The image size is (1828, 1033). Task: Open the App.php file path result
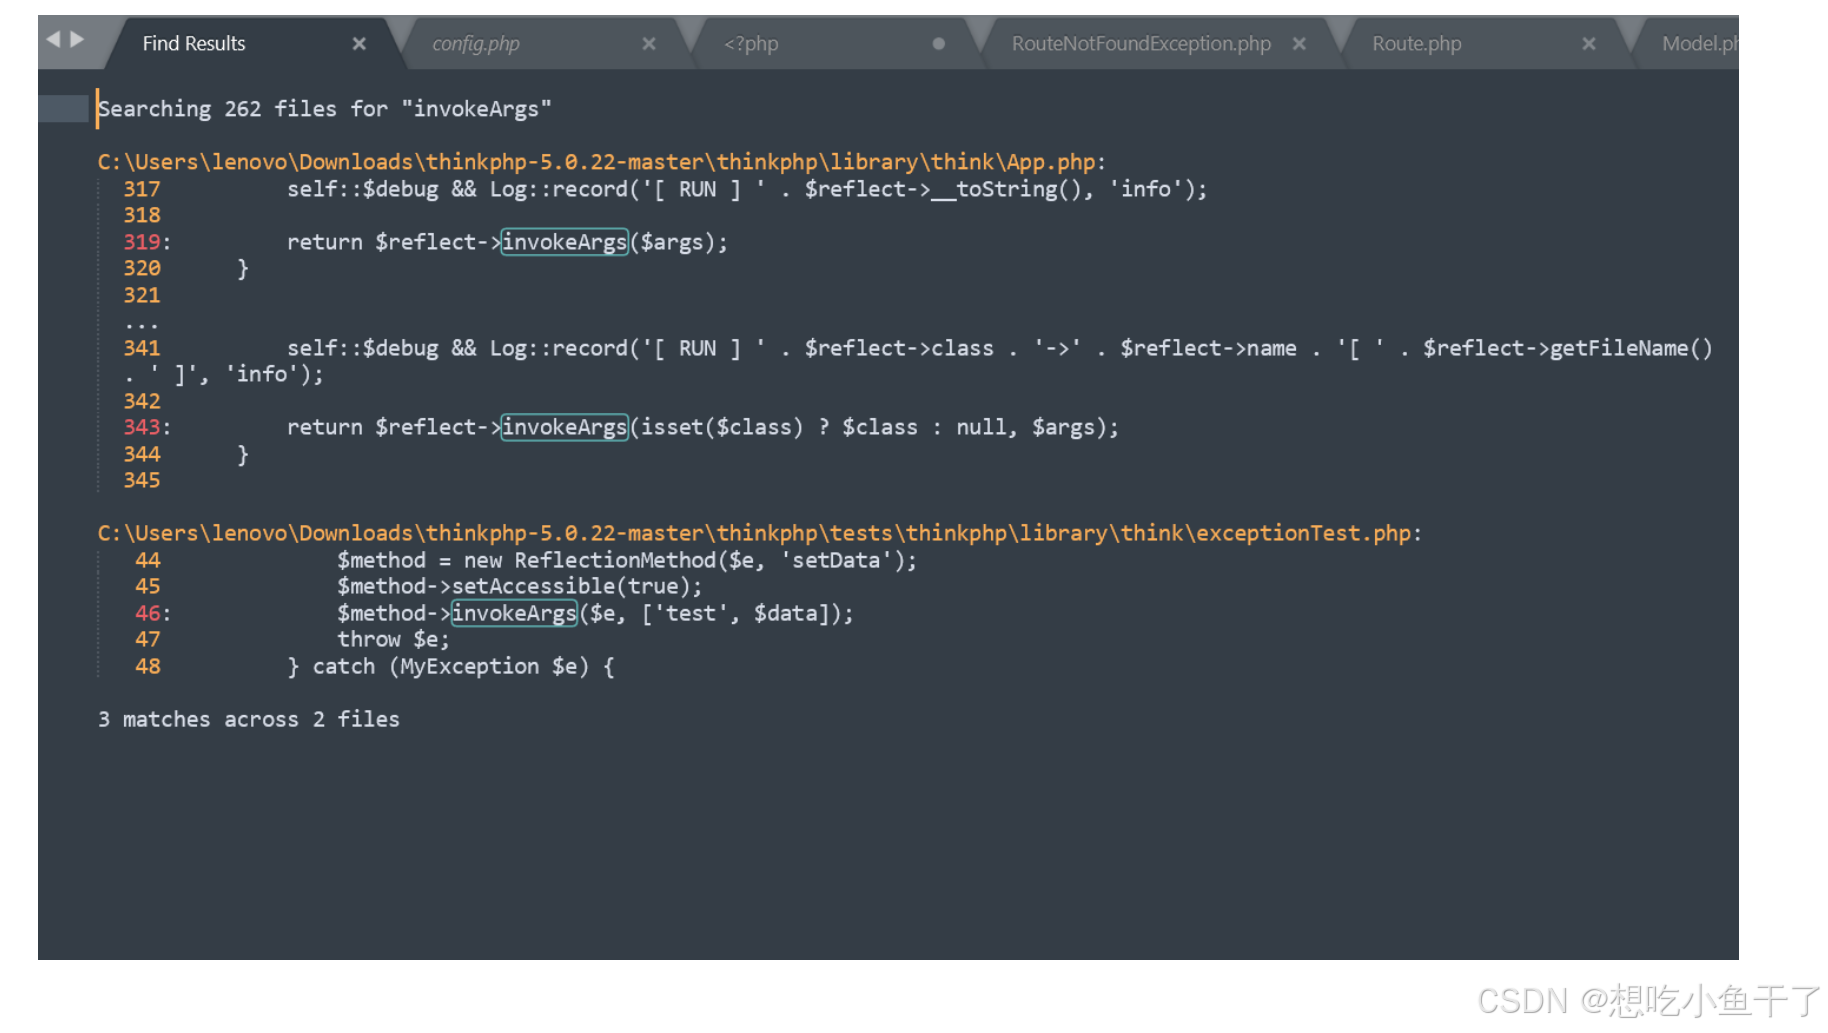pos(601,162)
